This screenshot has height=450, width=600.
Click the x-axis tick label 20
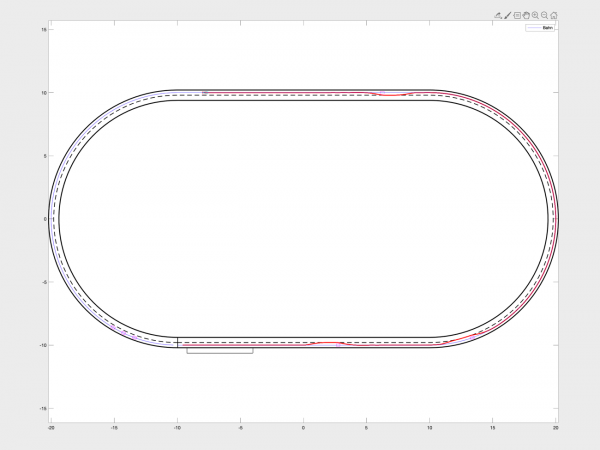pyautogui.click(x=555, y=427)
